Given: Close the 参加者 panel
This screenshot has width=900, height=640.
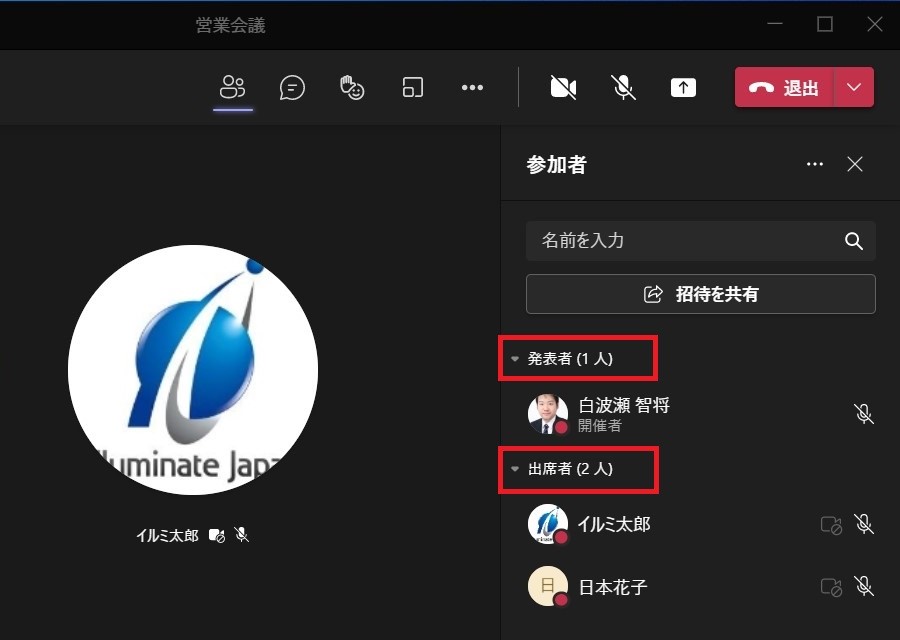Looking at the screenshot, I should 855,164.
